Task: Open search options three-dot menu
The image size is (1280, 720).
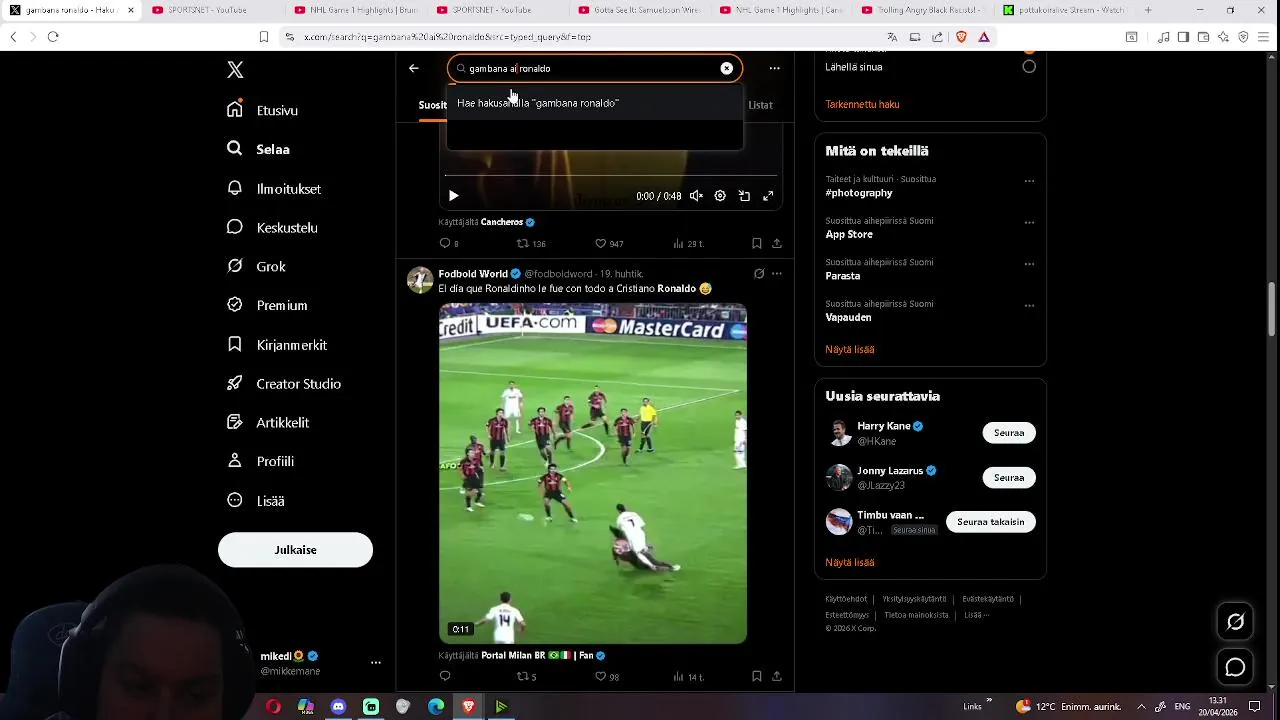Action: pyautogui.click(x=774, y=68)
